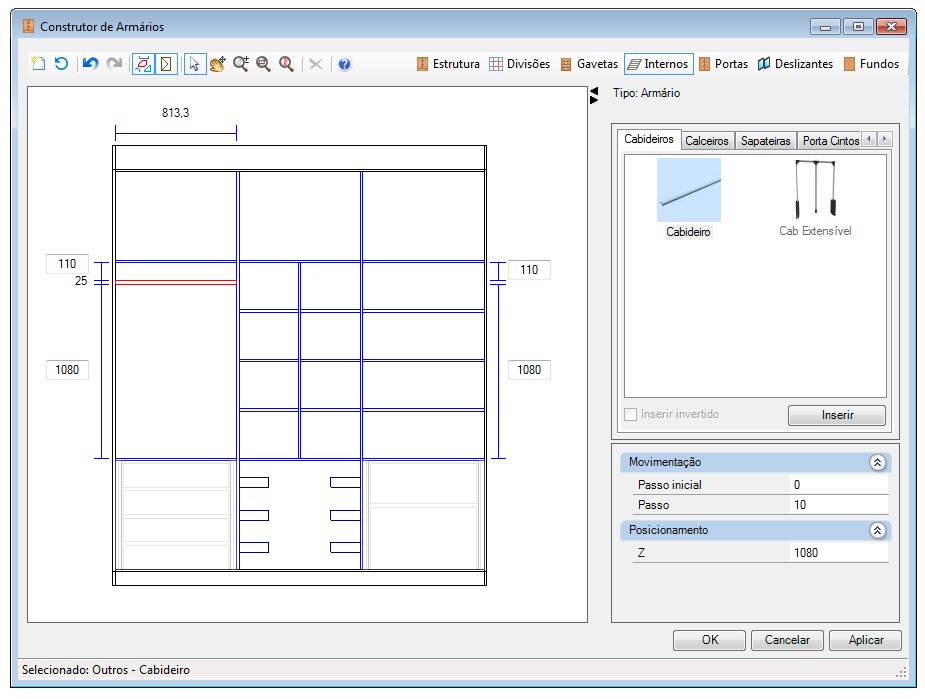Open the Deslizantes section
The image size is (925, 699).
coord(795,64)
